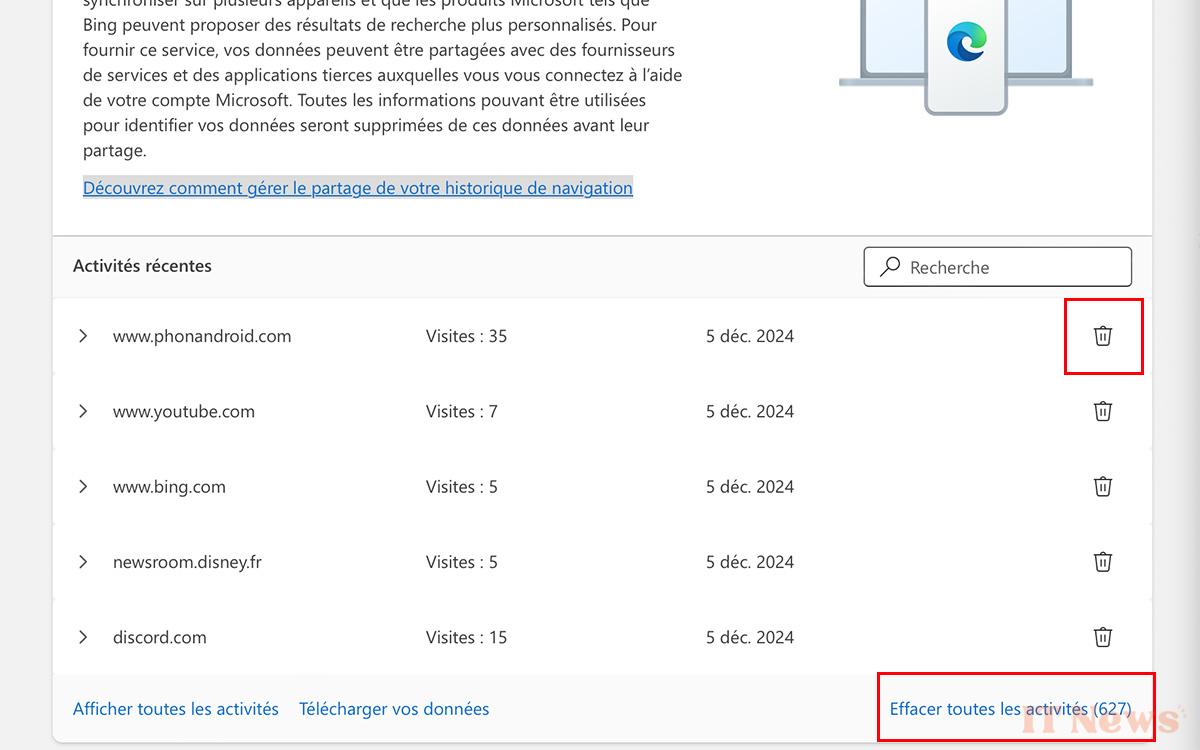Expand the www.youtube.com activity details
The width and height of the screenshot is (1200, 750).
coord(83,411)
